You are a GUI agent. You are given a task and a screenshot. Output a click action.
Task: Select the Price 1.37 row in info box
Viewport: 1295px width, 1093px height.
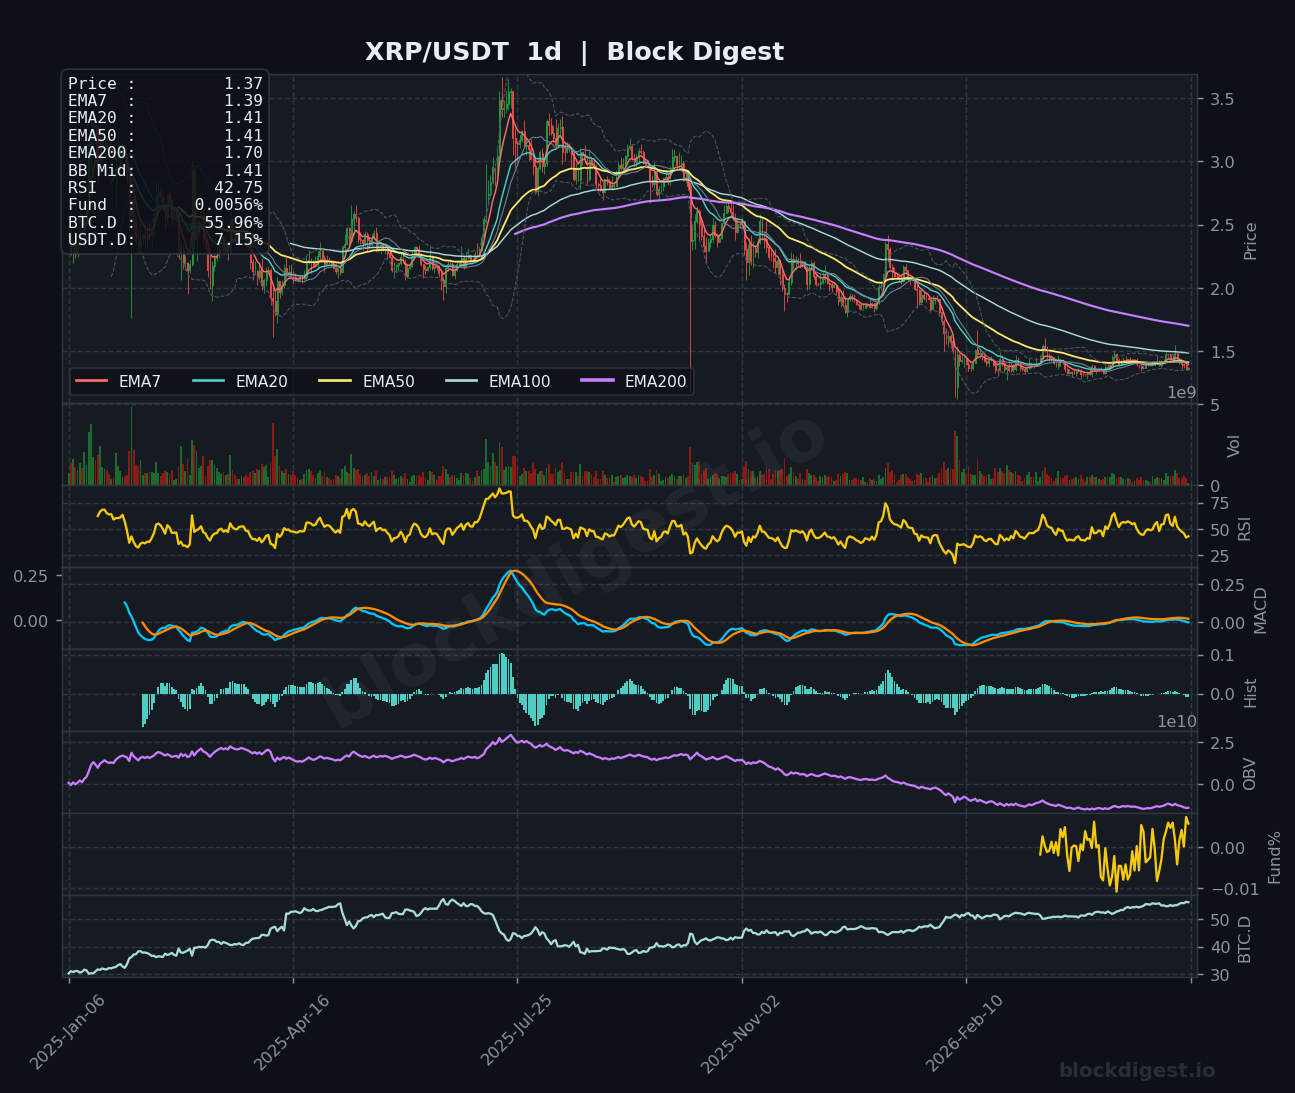[165, 84]
